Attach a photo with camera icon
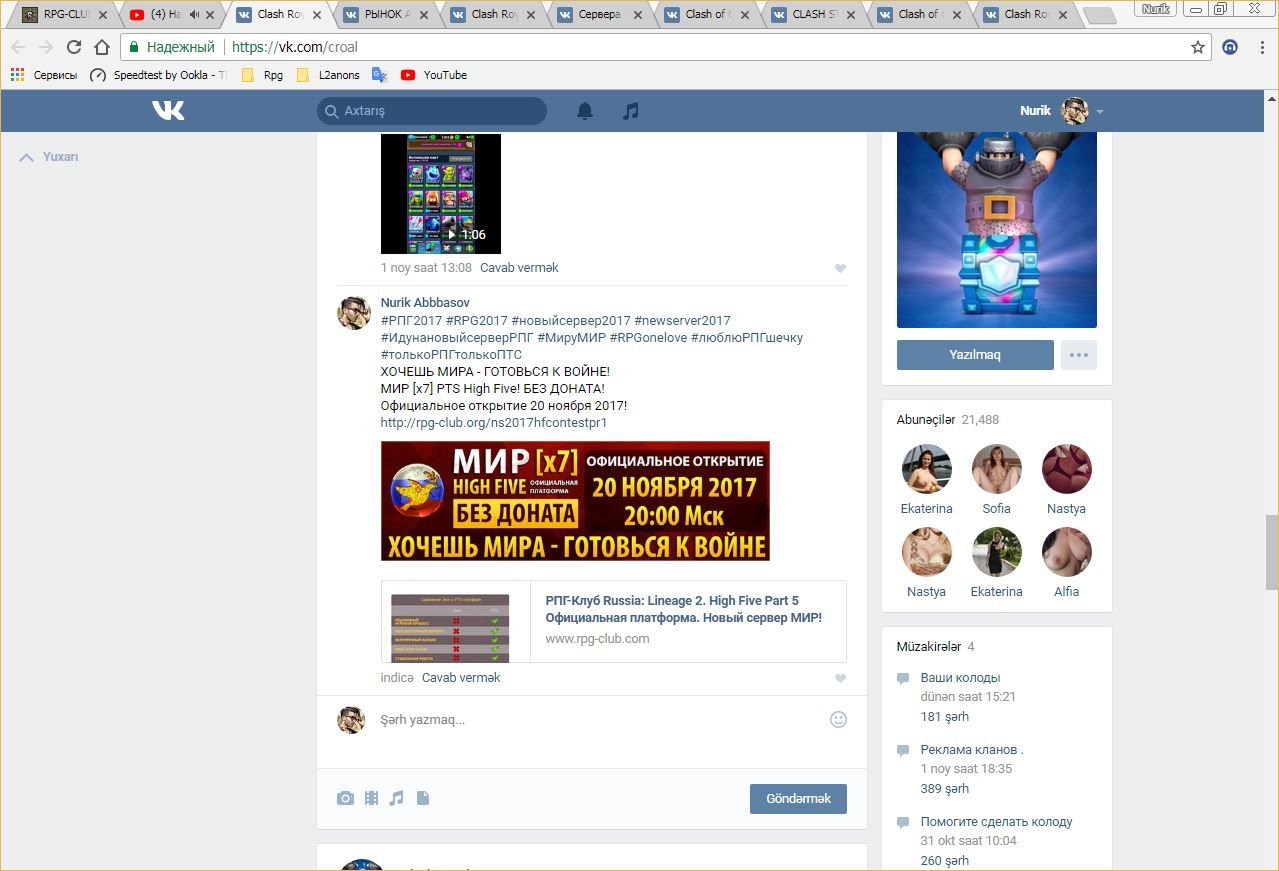Viewport: 1279px width, 871px height. click(x=345, y=798)
